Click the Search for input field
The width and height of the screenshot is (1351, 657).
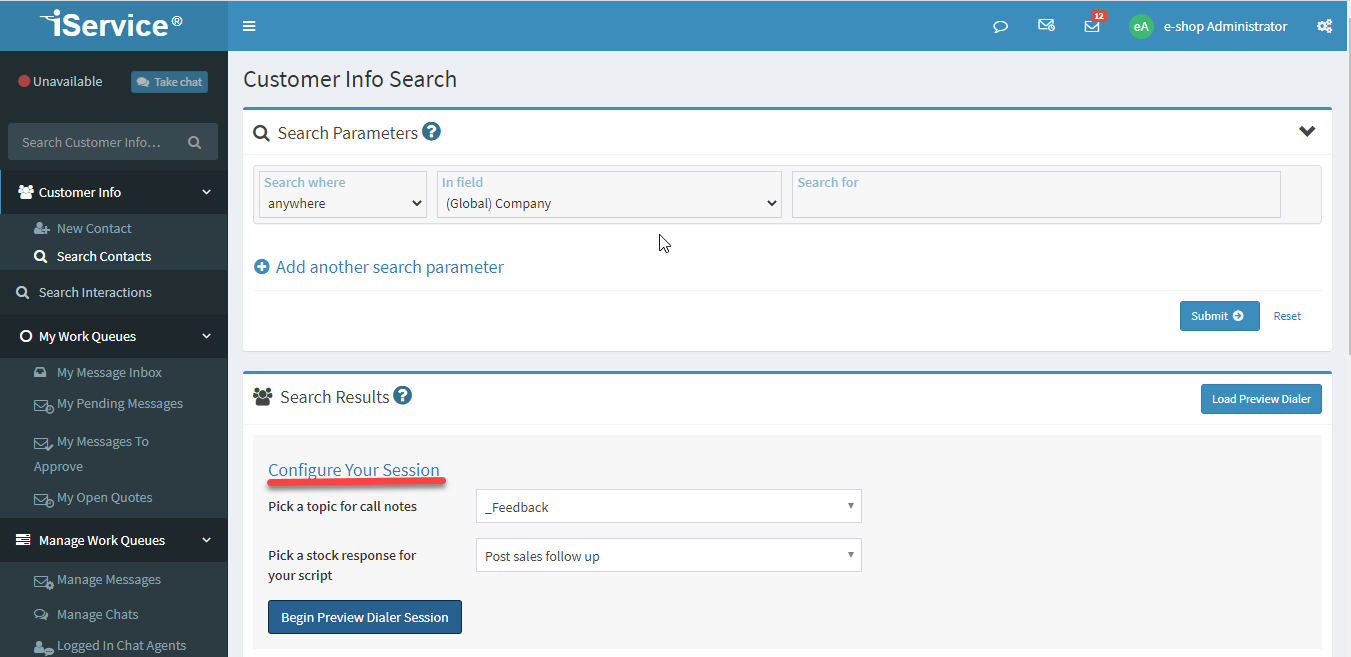tap(1036, 194)
